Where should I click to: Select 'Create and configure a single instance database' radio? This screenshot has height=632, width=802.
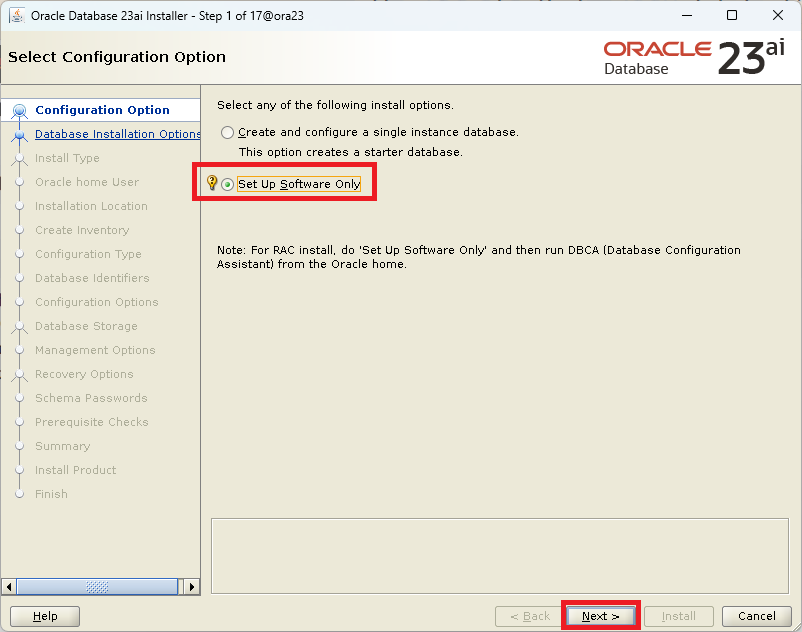pos(227,132)
